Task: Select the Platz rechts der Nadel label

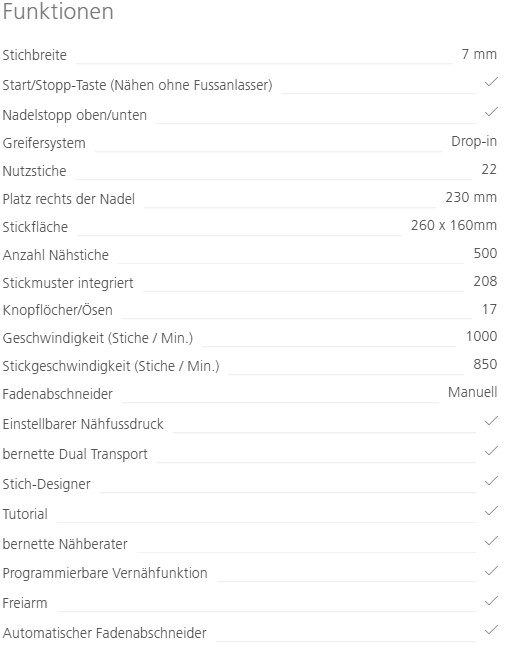Action: [x=69, y=199]
